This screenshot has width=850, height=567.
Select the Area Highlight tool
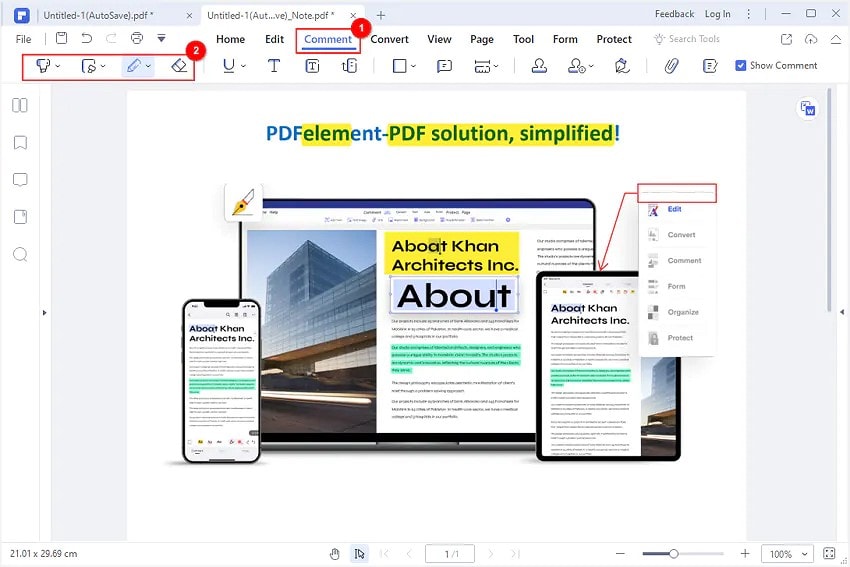click(x=88, y=66)
